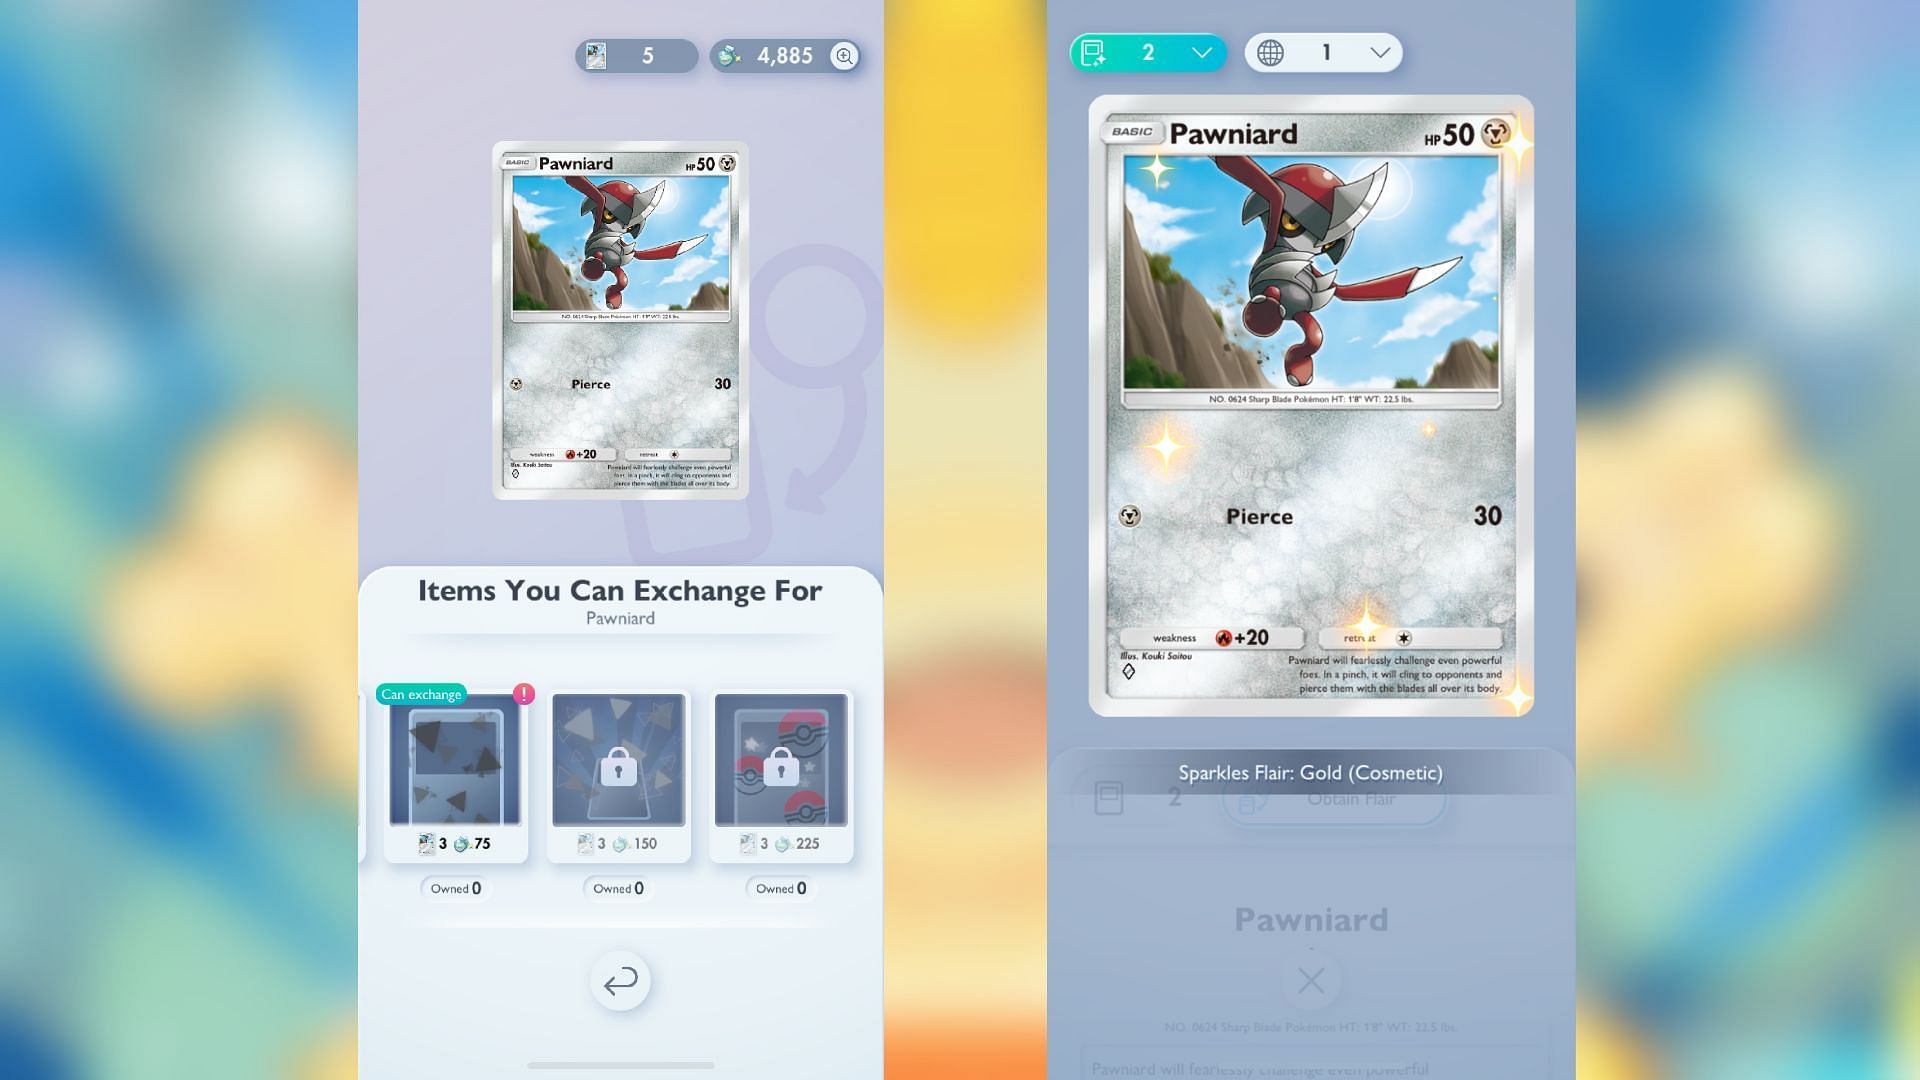Click the search/magnify icon top right

coord(844,55)
